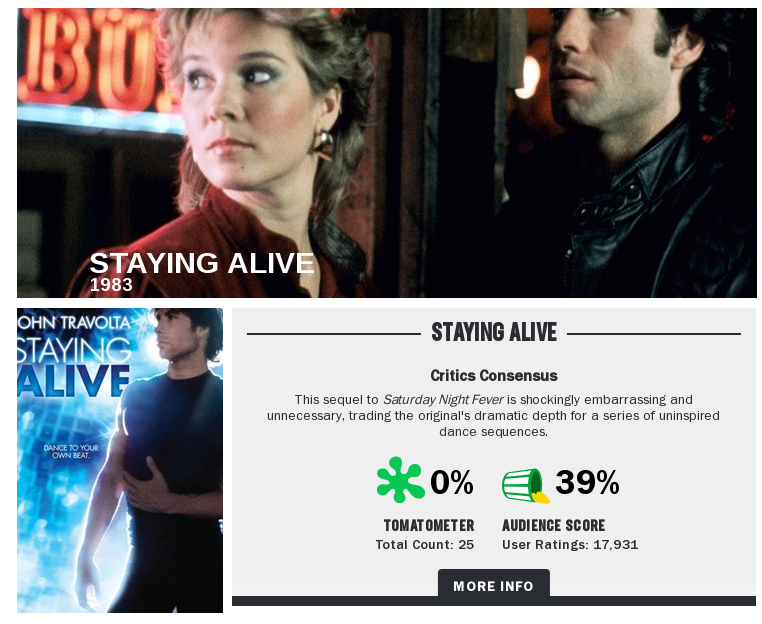Click the 0% Tomatometer score
This screenshot has width=762, height=624.
click(x=451, y=482)
